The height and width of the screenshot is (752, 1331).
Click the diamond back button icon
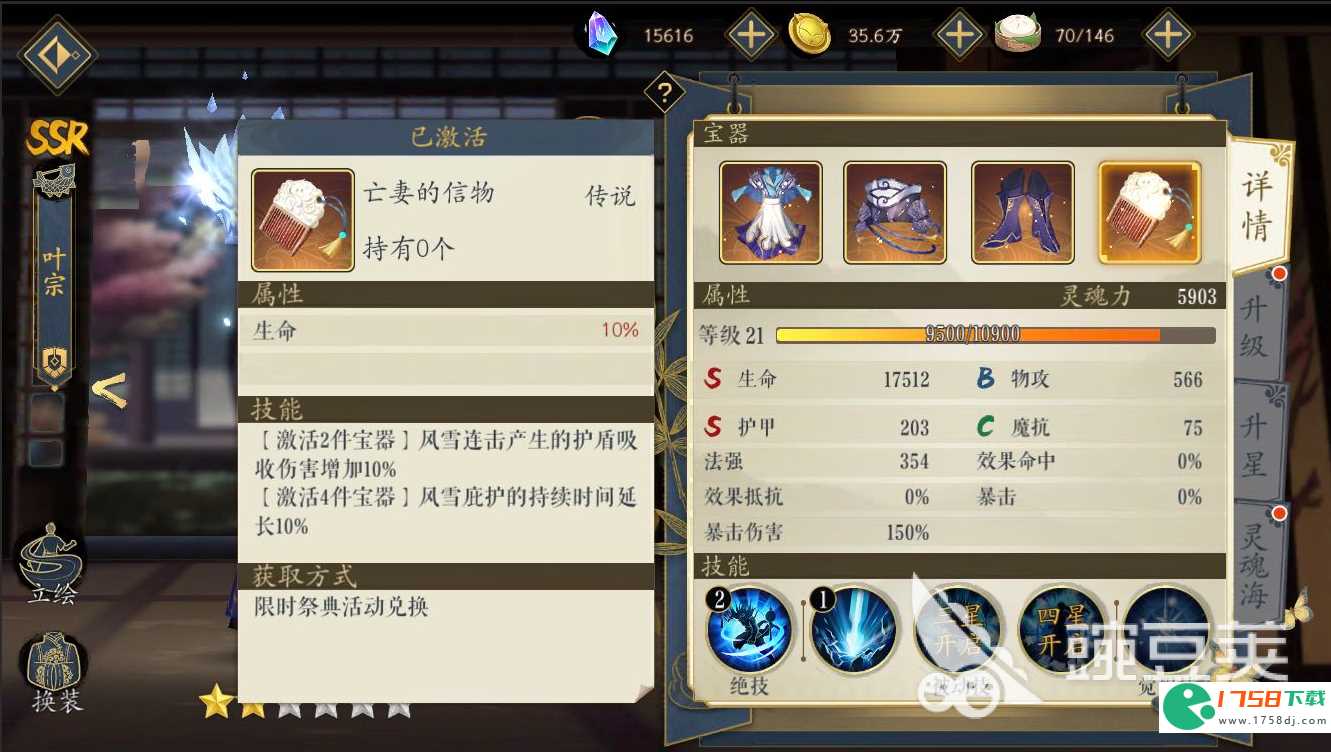(x=57, y=55)
